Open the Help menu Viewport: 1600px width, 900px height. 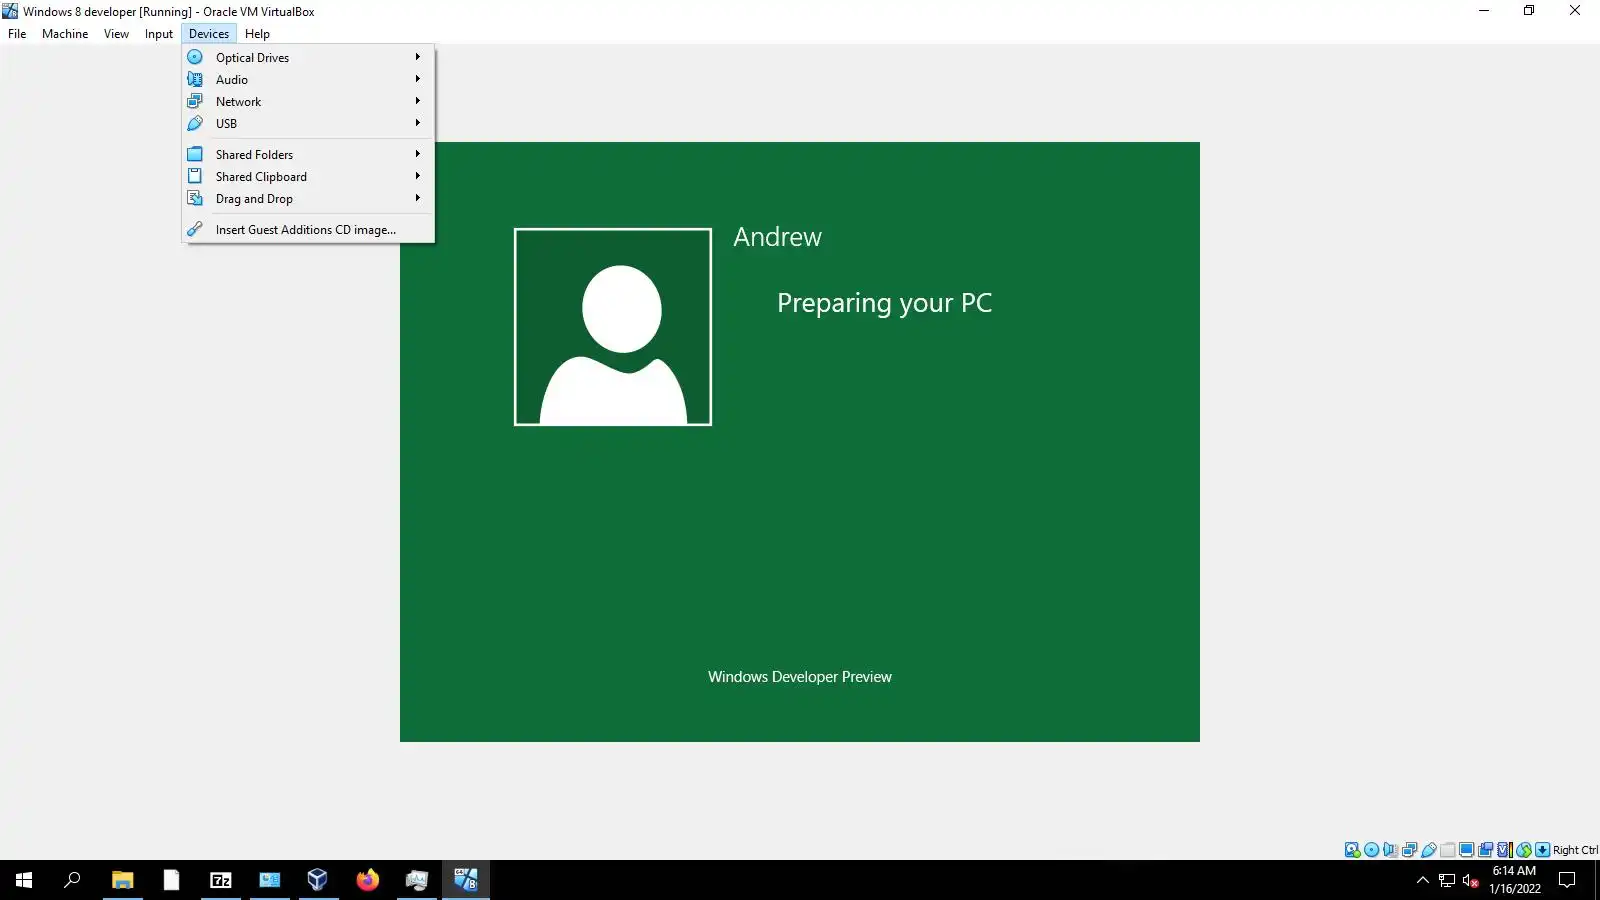click(257, 33)
